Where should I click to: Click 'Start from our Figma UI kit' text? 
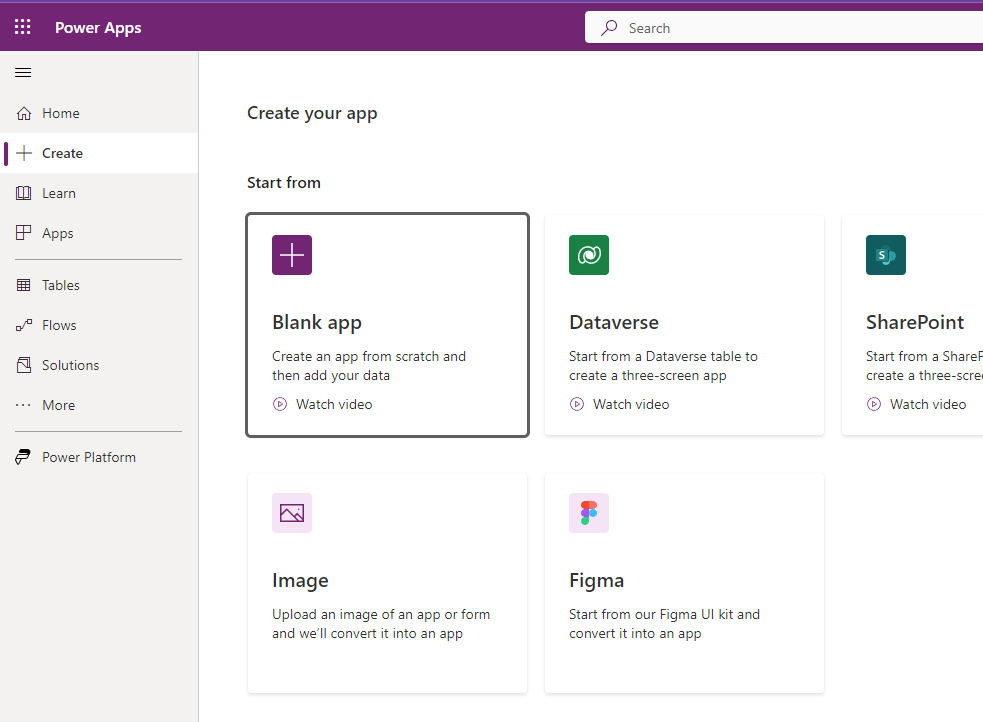[x=664, y=624]
